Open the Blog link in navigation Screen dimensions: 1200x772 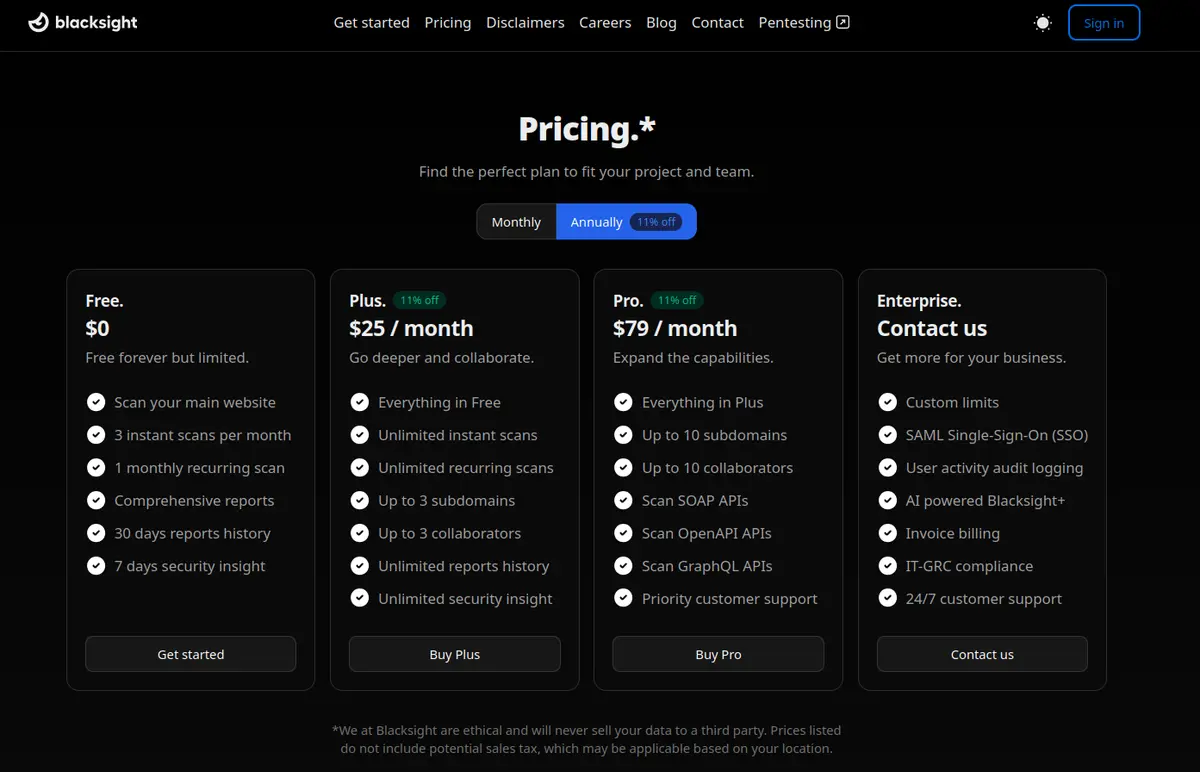[x=661, y=22]
